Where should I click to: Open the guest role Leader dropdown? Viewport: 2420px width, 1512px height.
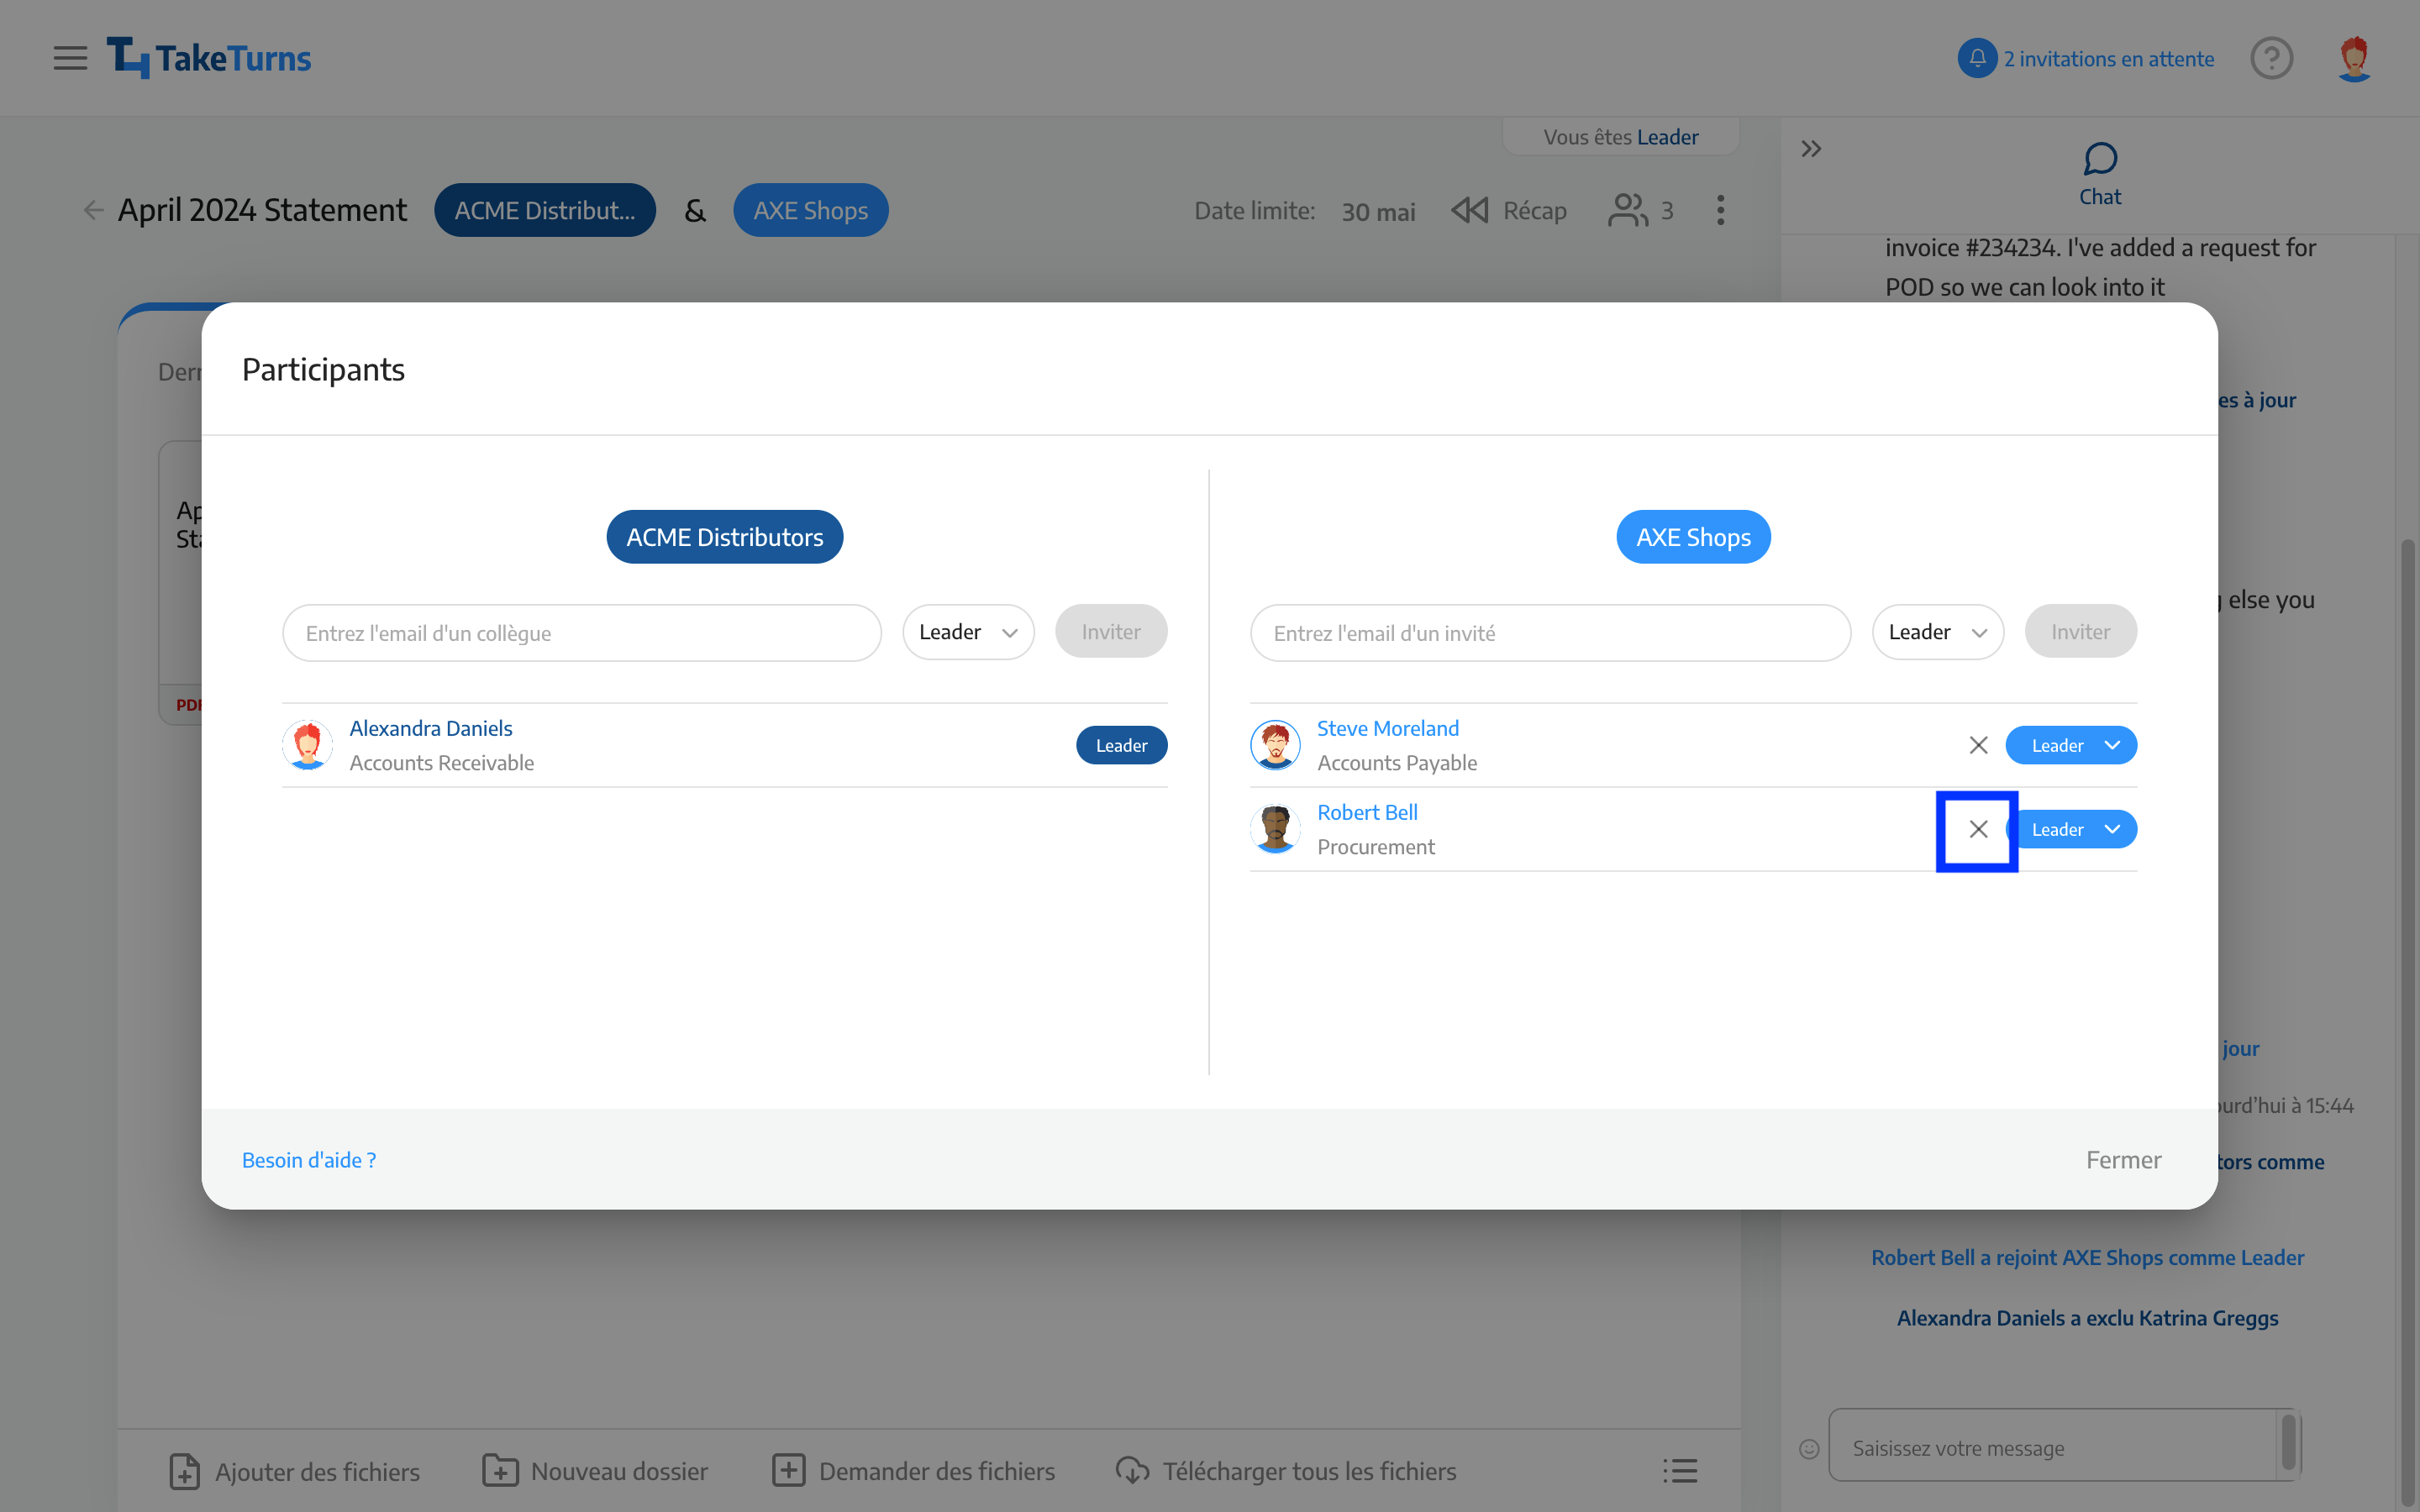1937,632
